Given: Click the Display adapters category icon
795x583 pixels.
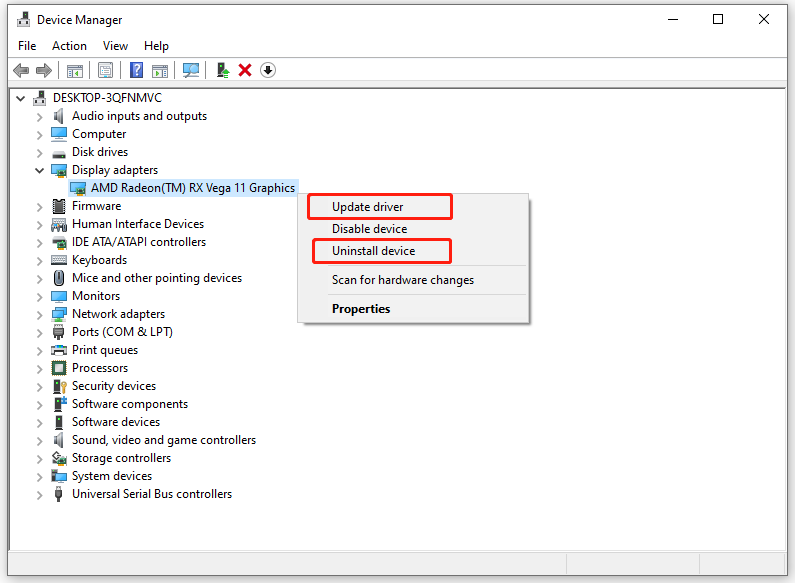Looking at the screenshot, I should click(59, 170).
